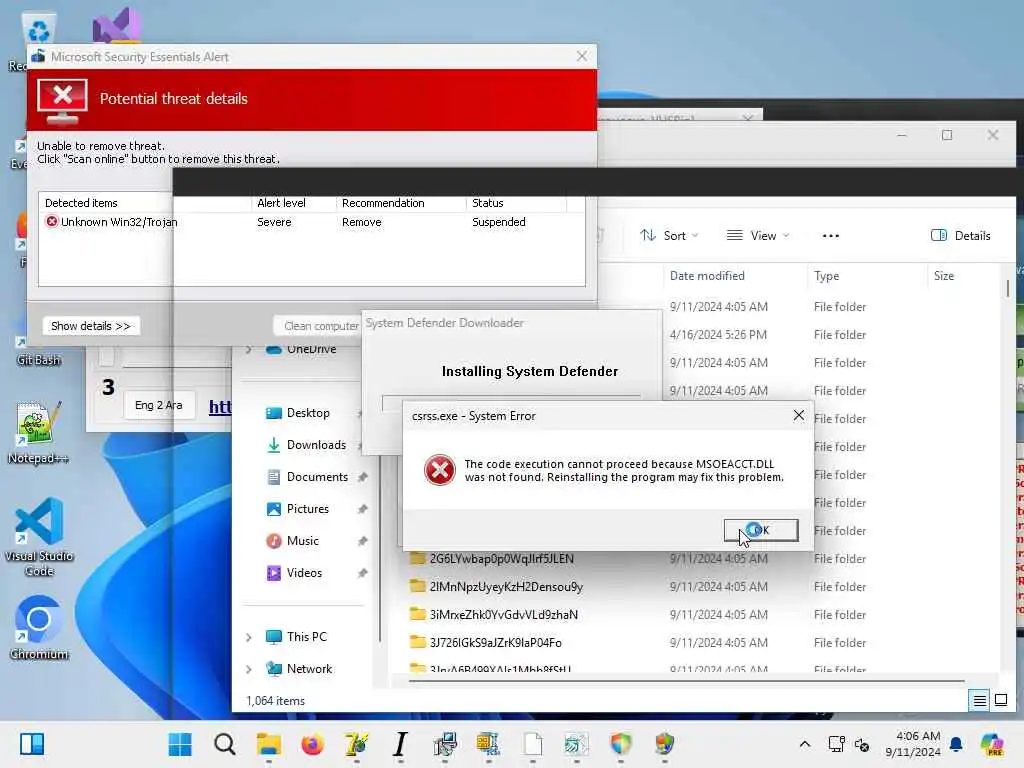Open the Chromium desktop shortcut
1024x768 pixels.
point(39,627)
